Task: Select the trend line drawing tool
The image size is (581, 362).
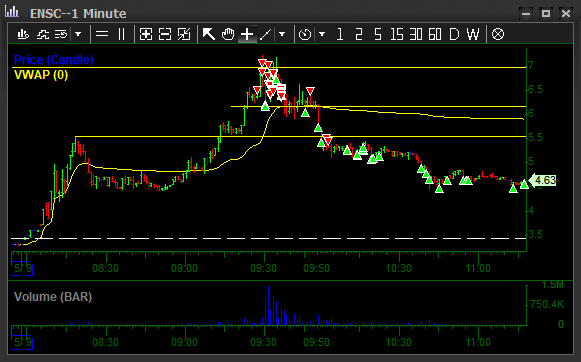Action: coord(266,34)
